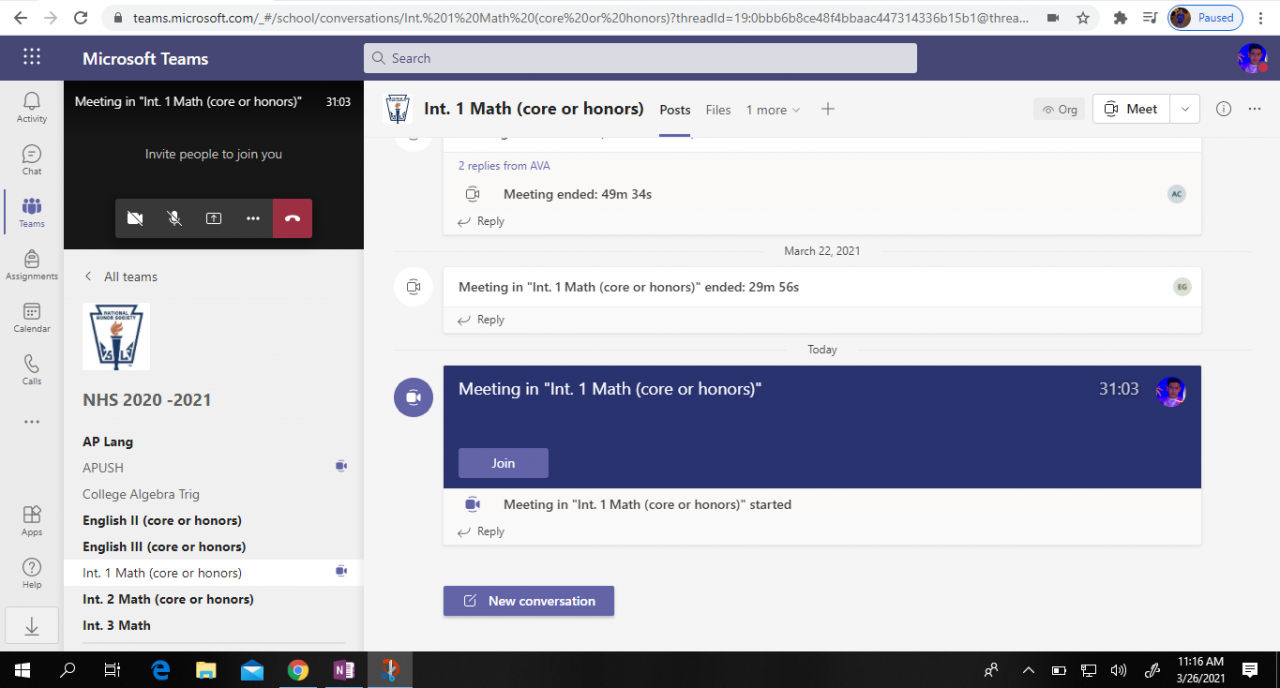Click the purple meeting avatar icon
This screenshot has height=688, width=1280.
click(413, 398)
